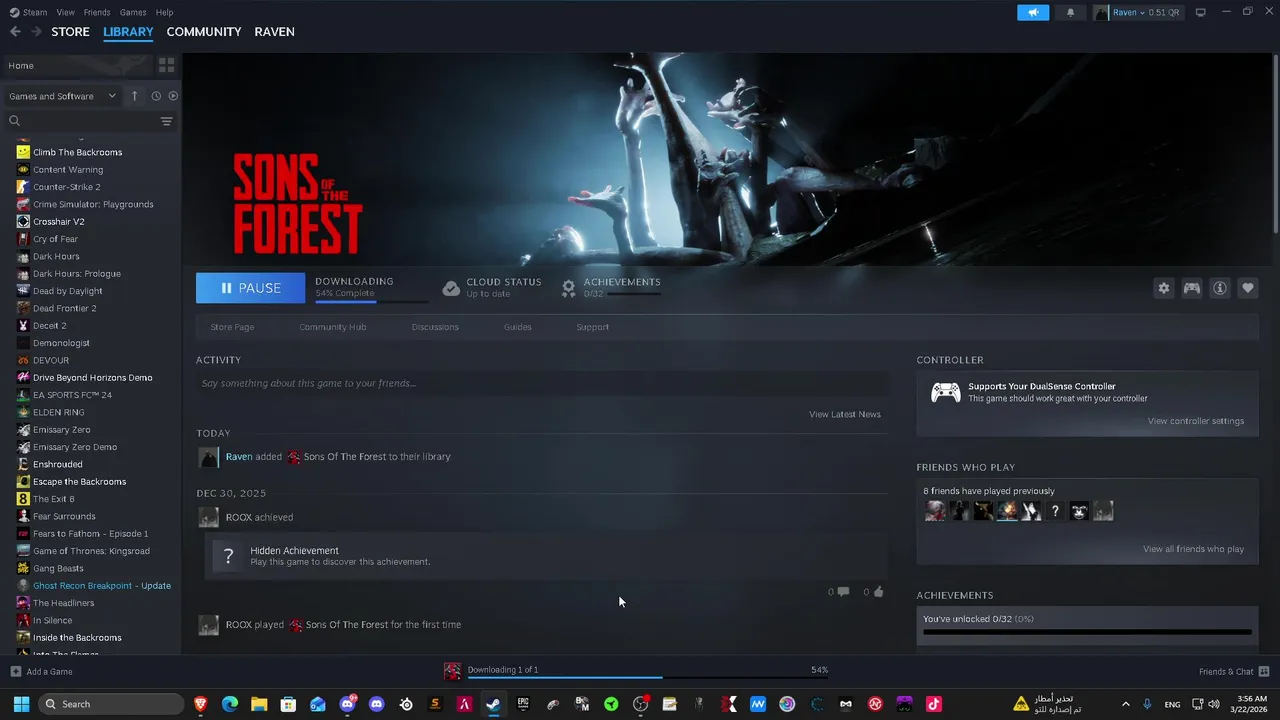Open the Support link
This screenshot has width=1280, height=720.
[593, 327]
